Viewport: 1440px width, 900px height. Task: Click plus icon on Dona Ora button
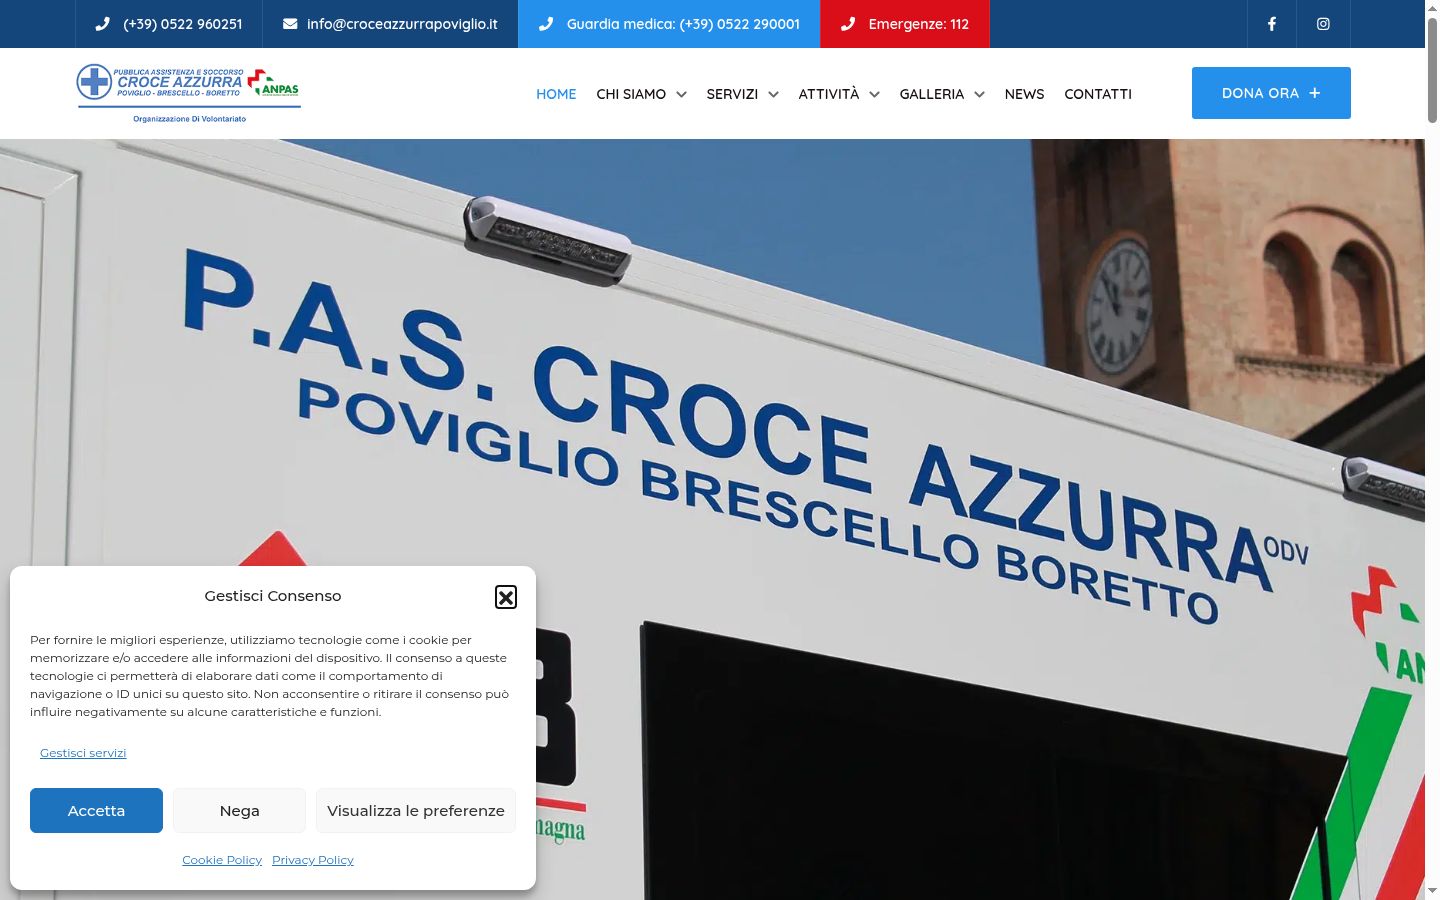coord(1315,93)
